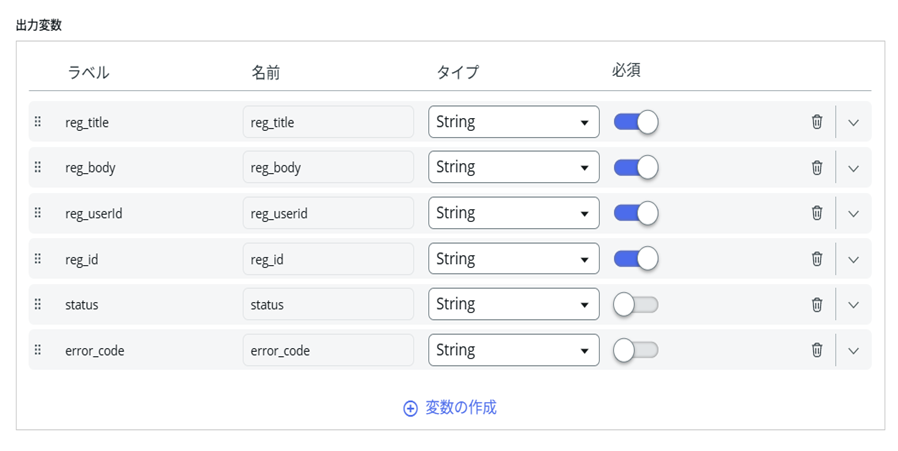Select the error_code name field

[x=328, y=350]
